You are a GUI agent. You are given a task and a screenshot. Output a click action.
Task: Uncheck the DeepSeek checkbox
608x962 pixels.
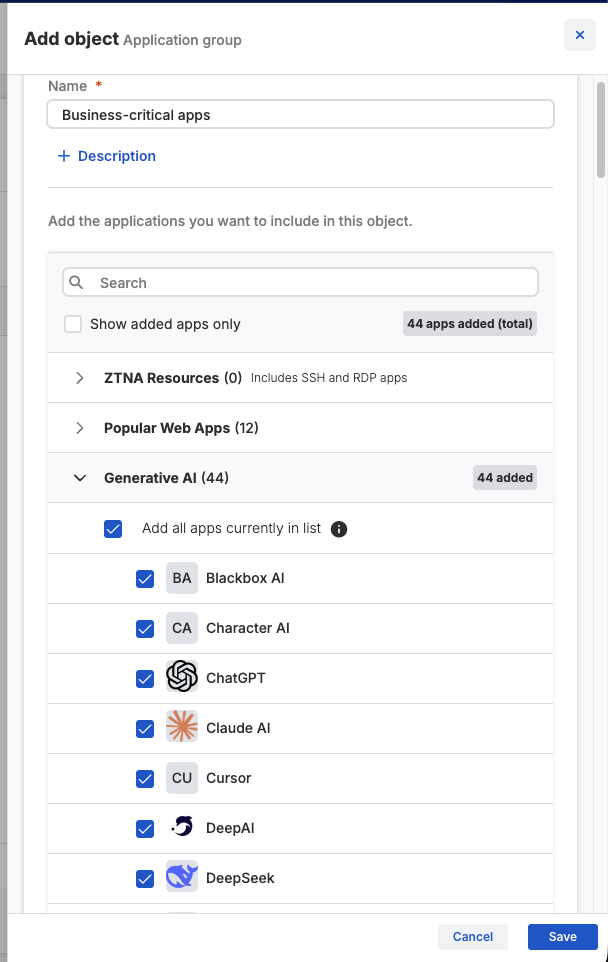pyautogui.click(x=145, y=879)
